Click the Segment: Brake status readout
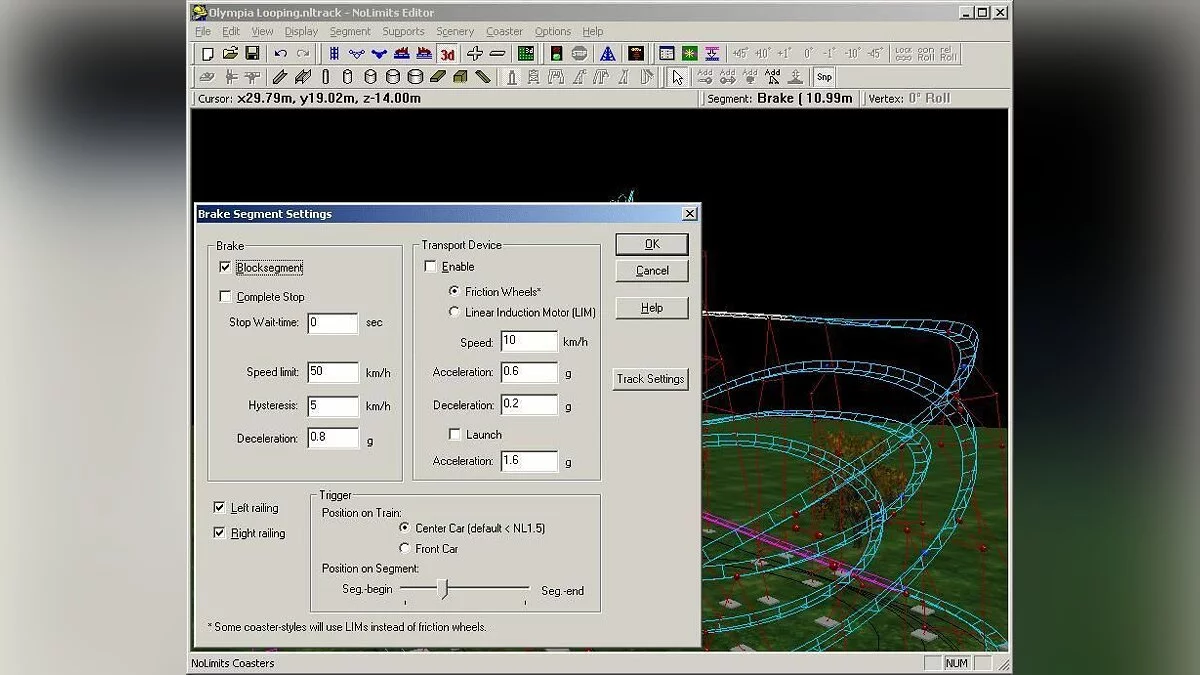Screen dimensions: 1200x675 (780, 98)
